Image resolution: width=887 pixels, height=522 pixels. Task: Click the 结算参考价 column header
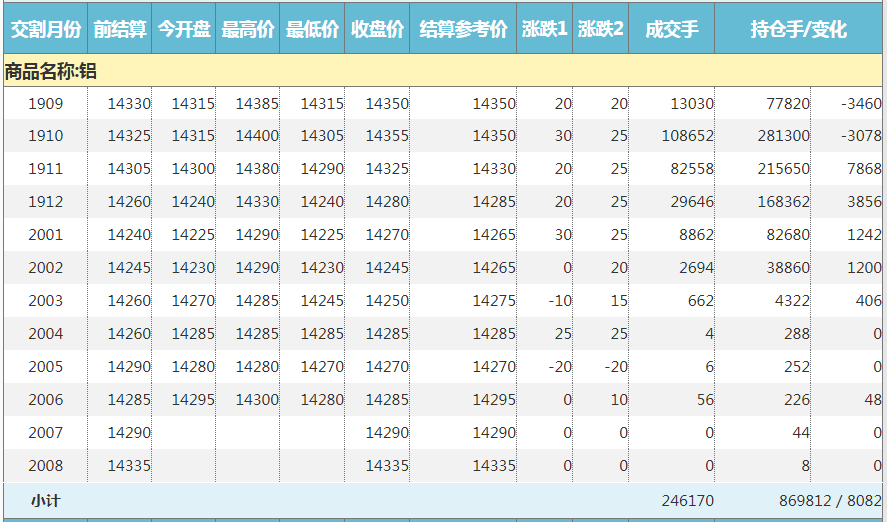[463, 29]
